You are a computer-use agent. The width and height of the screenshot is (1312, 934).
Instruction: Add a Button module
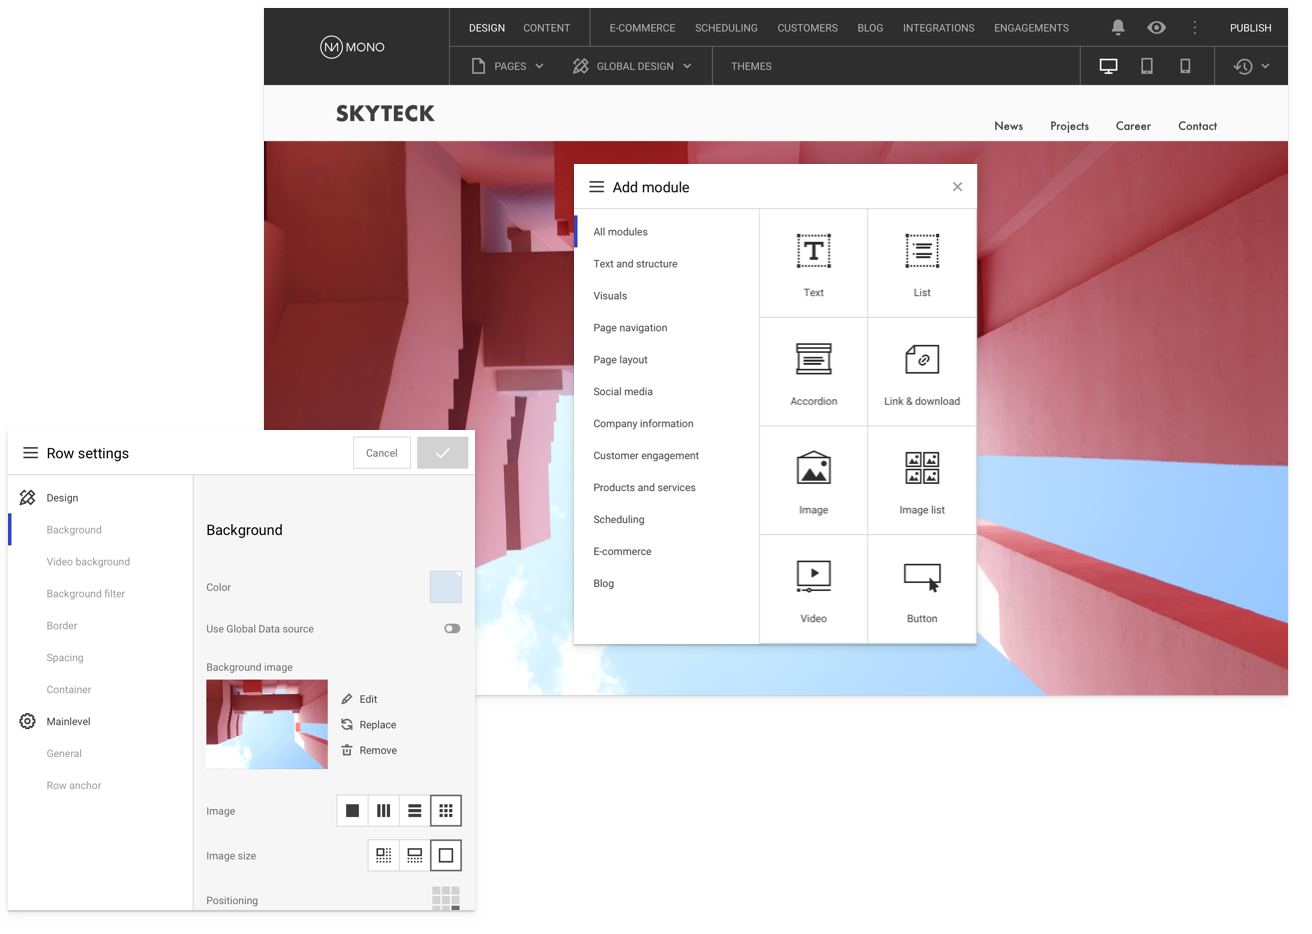click(x=922, y=589)
